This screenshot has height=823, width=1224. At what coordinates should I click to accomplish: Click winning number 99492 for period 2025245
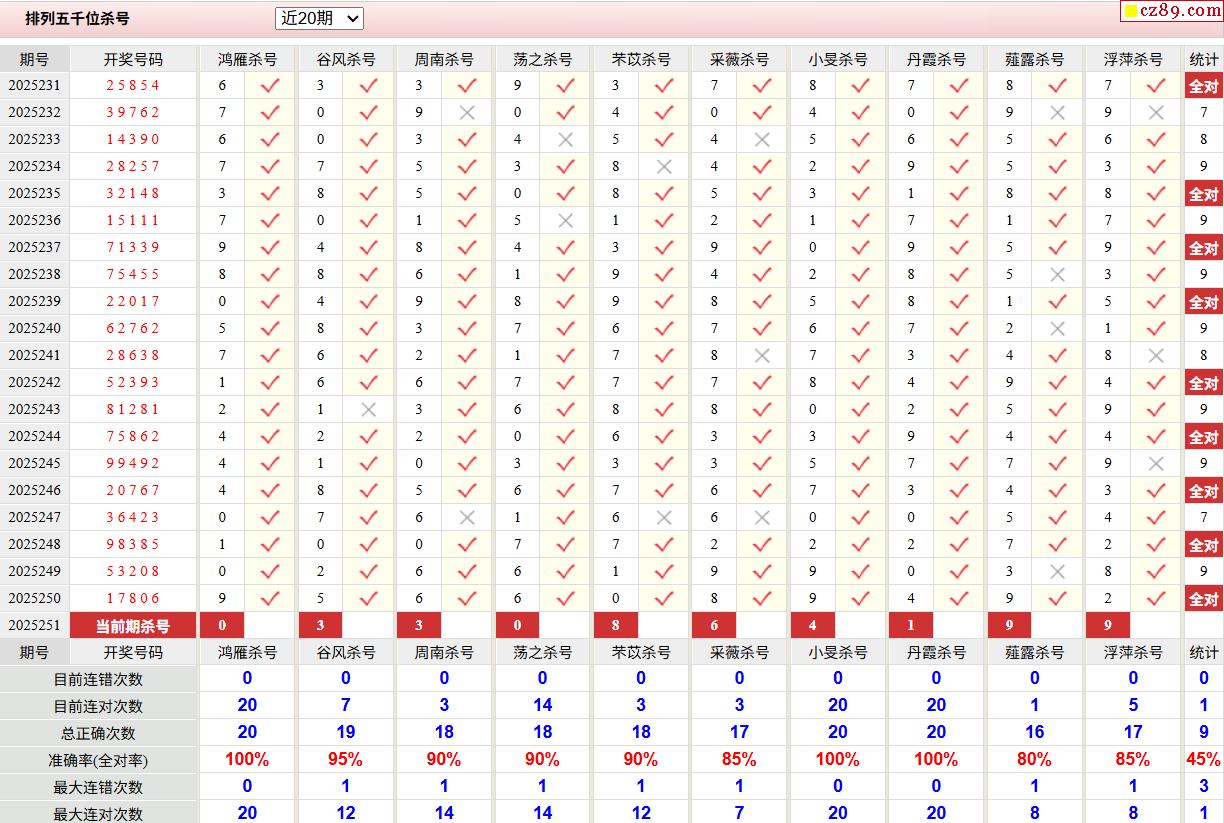pyautogui.click(x=133, y=464)
